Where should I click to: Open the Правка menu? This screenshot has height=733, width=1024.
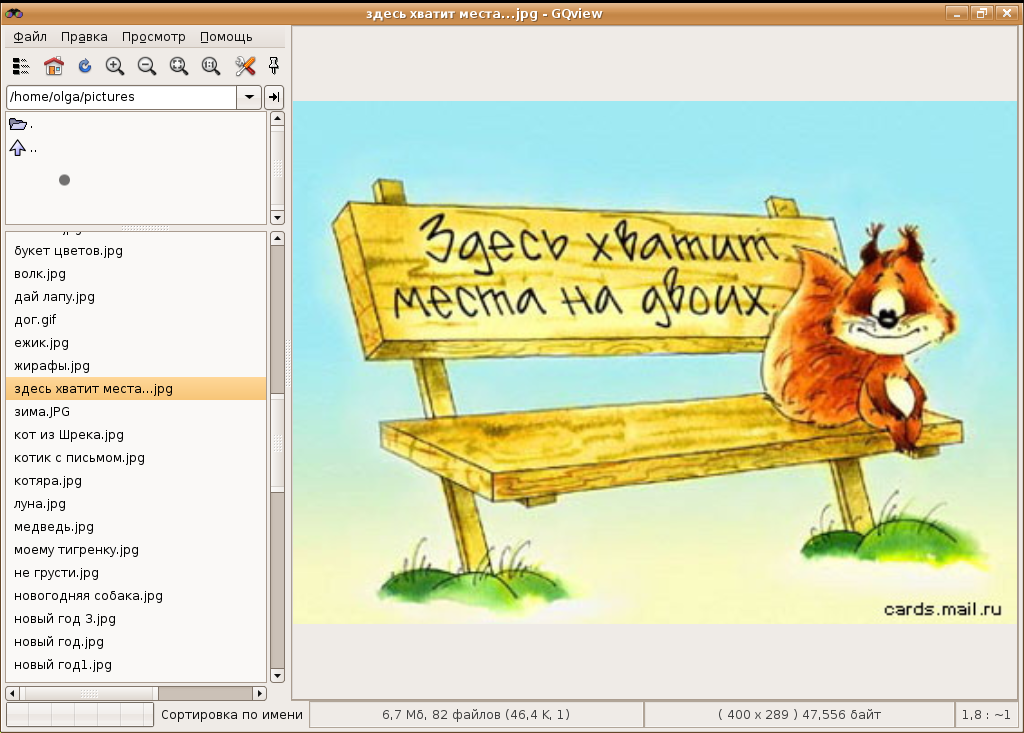pyautogui.click(x=84, y=37)
